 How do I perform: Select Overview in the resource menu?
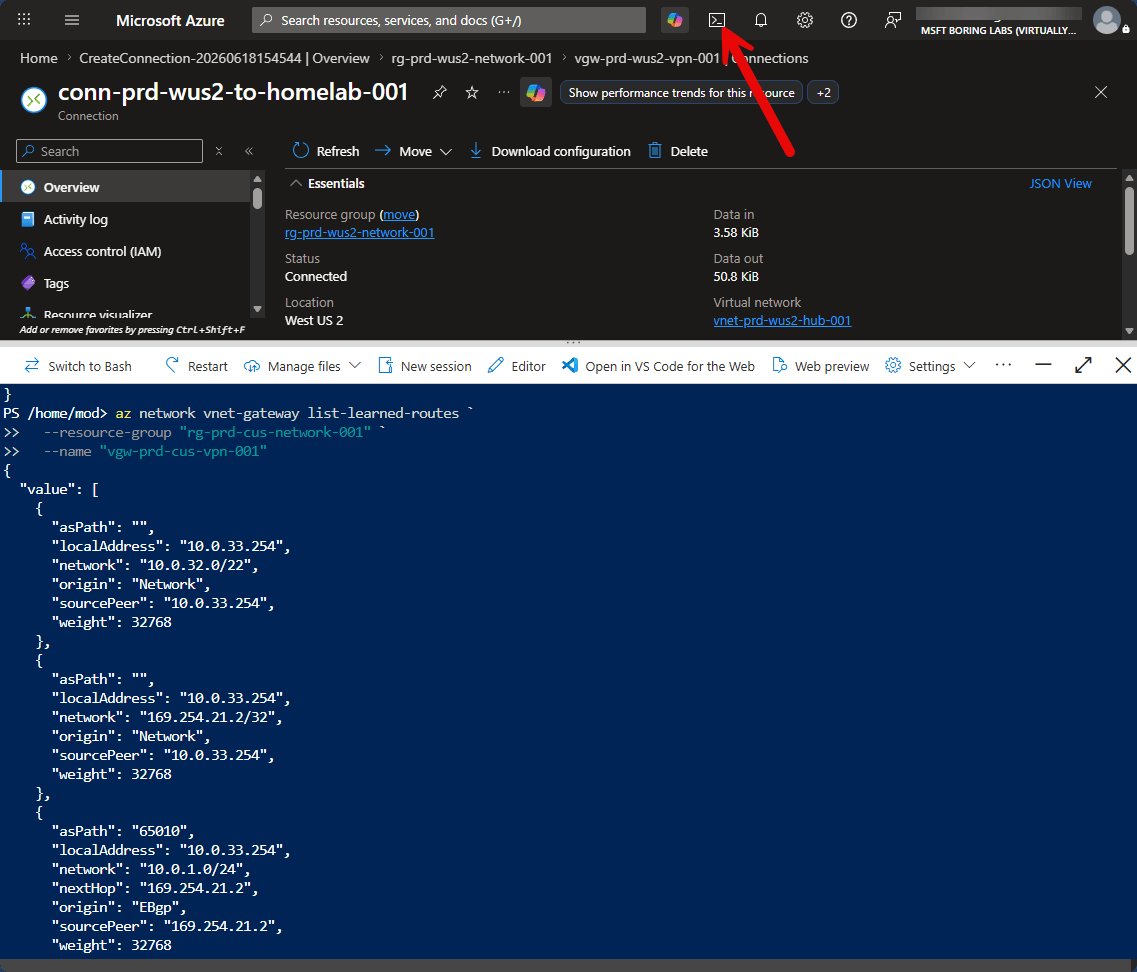(x=125, y=187)
